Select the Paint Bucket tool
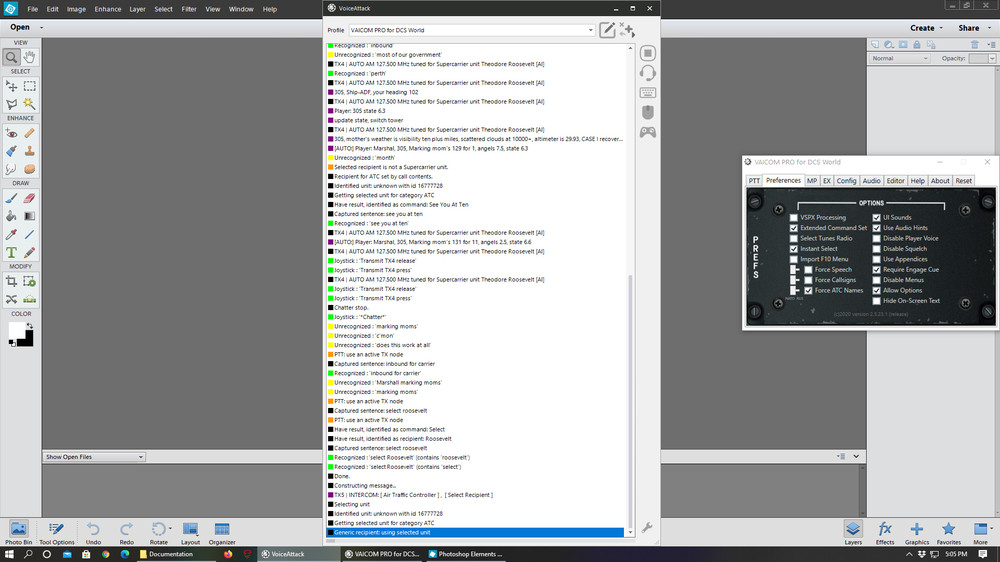The height and width of the screenshot is (562, 1000). (11, 216)
